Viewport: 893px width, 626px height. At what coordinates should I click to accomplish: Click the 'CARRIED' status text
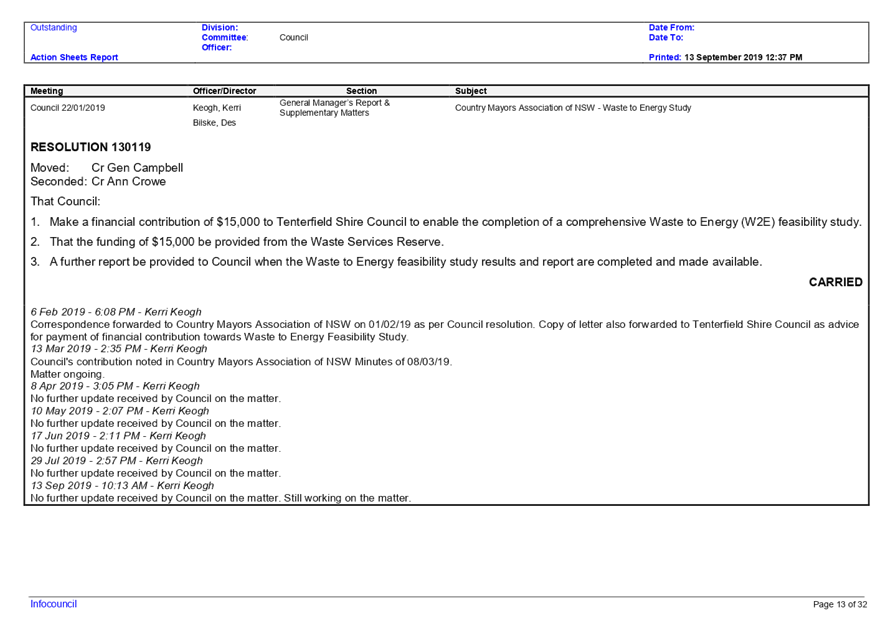835,282
